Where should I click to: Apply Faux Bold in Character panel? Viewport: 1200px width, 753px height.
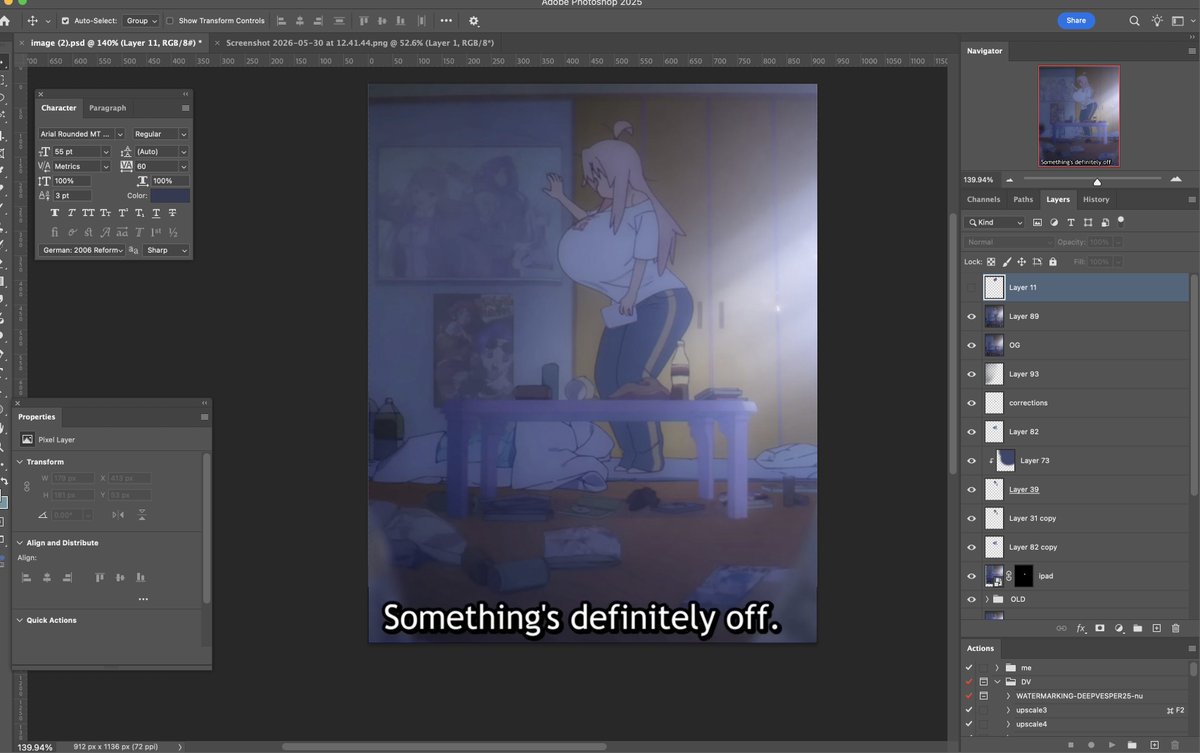point(56,213)
